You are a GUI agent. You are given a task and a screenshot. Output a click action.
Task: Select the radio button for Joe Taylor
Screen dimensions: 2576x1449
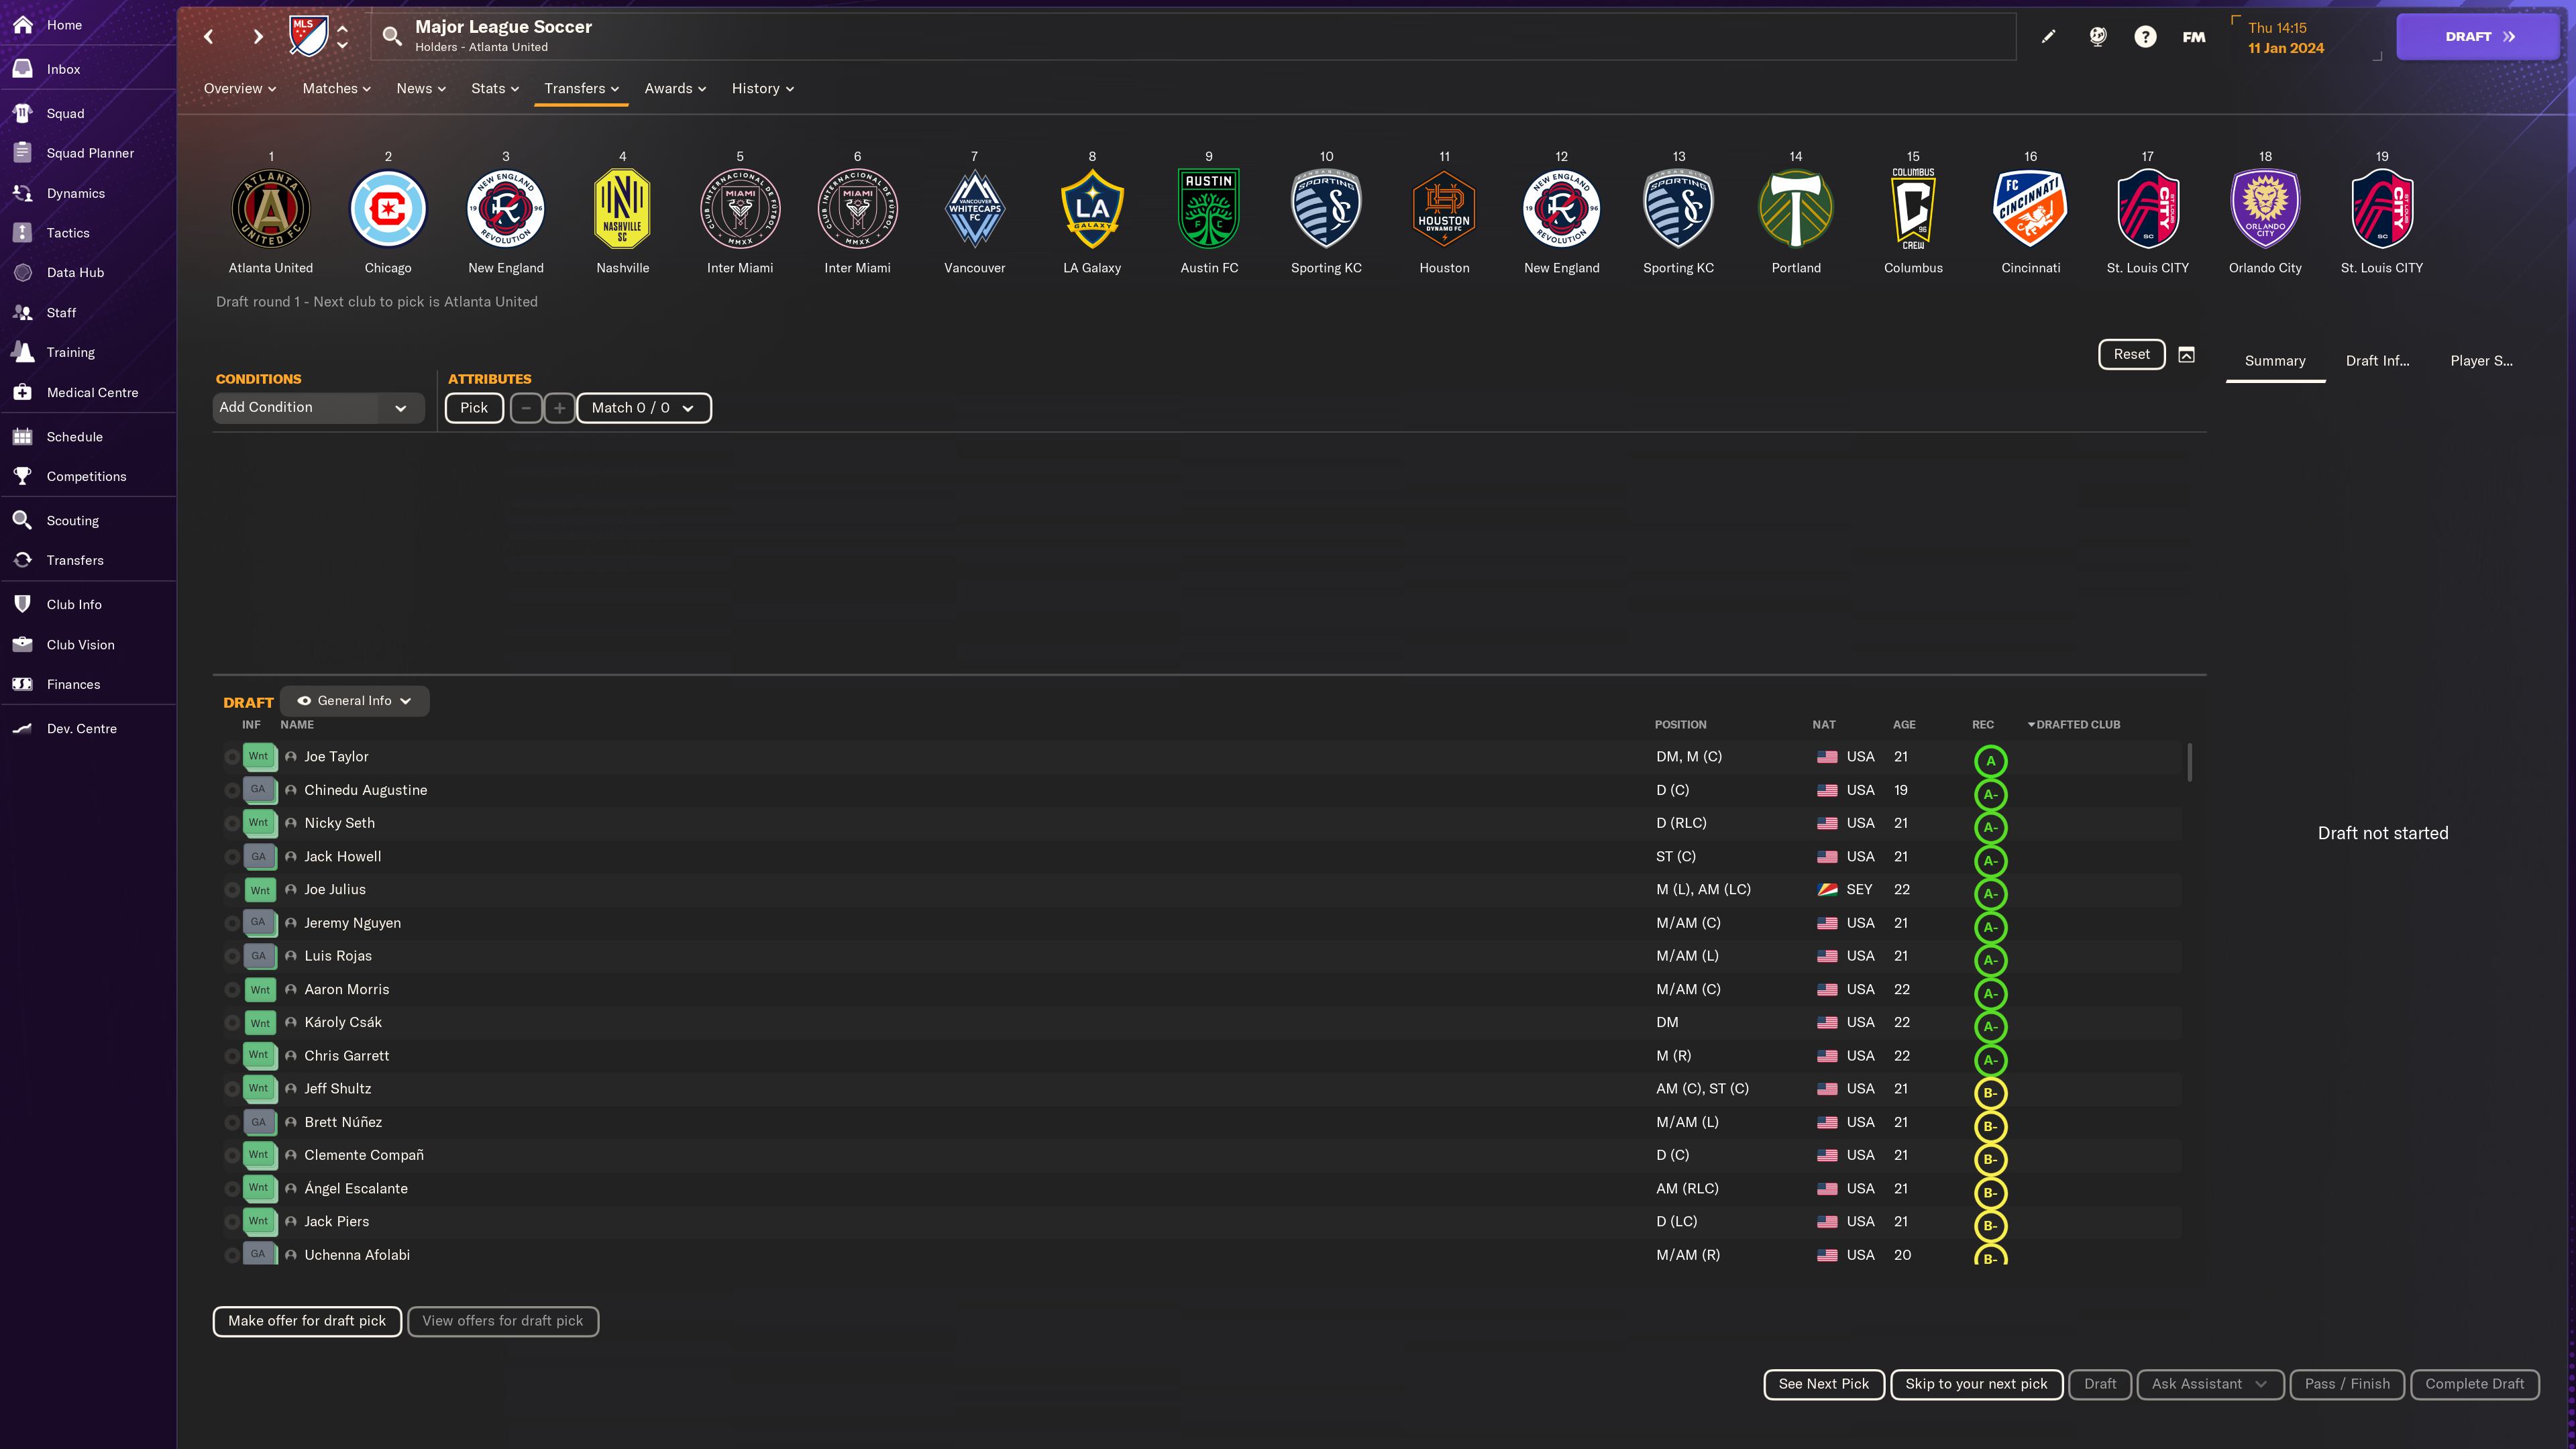pos(232,757)
